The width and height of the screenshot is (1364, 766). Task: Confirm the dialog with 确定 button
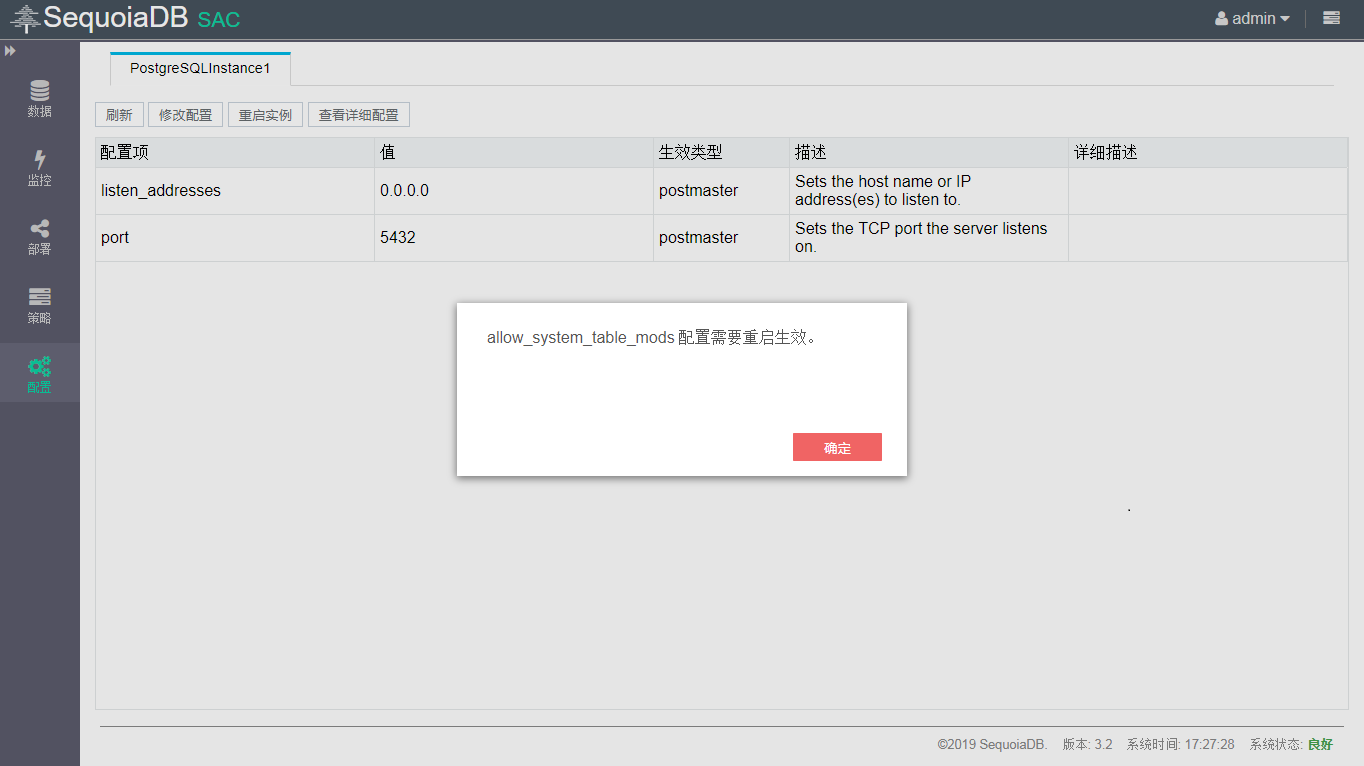837,447
